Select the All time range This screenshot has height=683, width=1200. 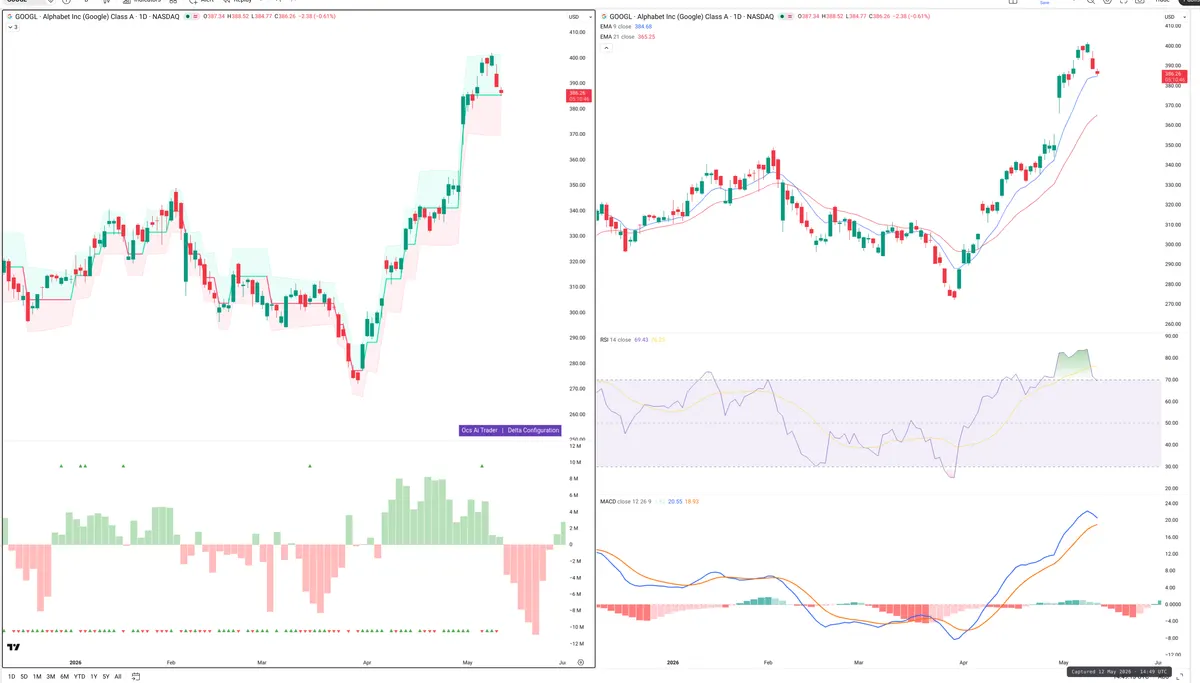(118, 677)
